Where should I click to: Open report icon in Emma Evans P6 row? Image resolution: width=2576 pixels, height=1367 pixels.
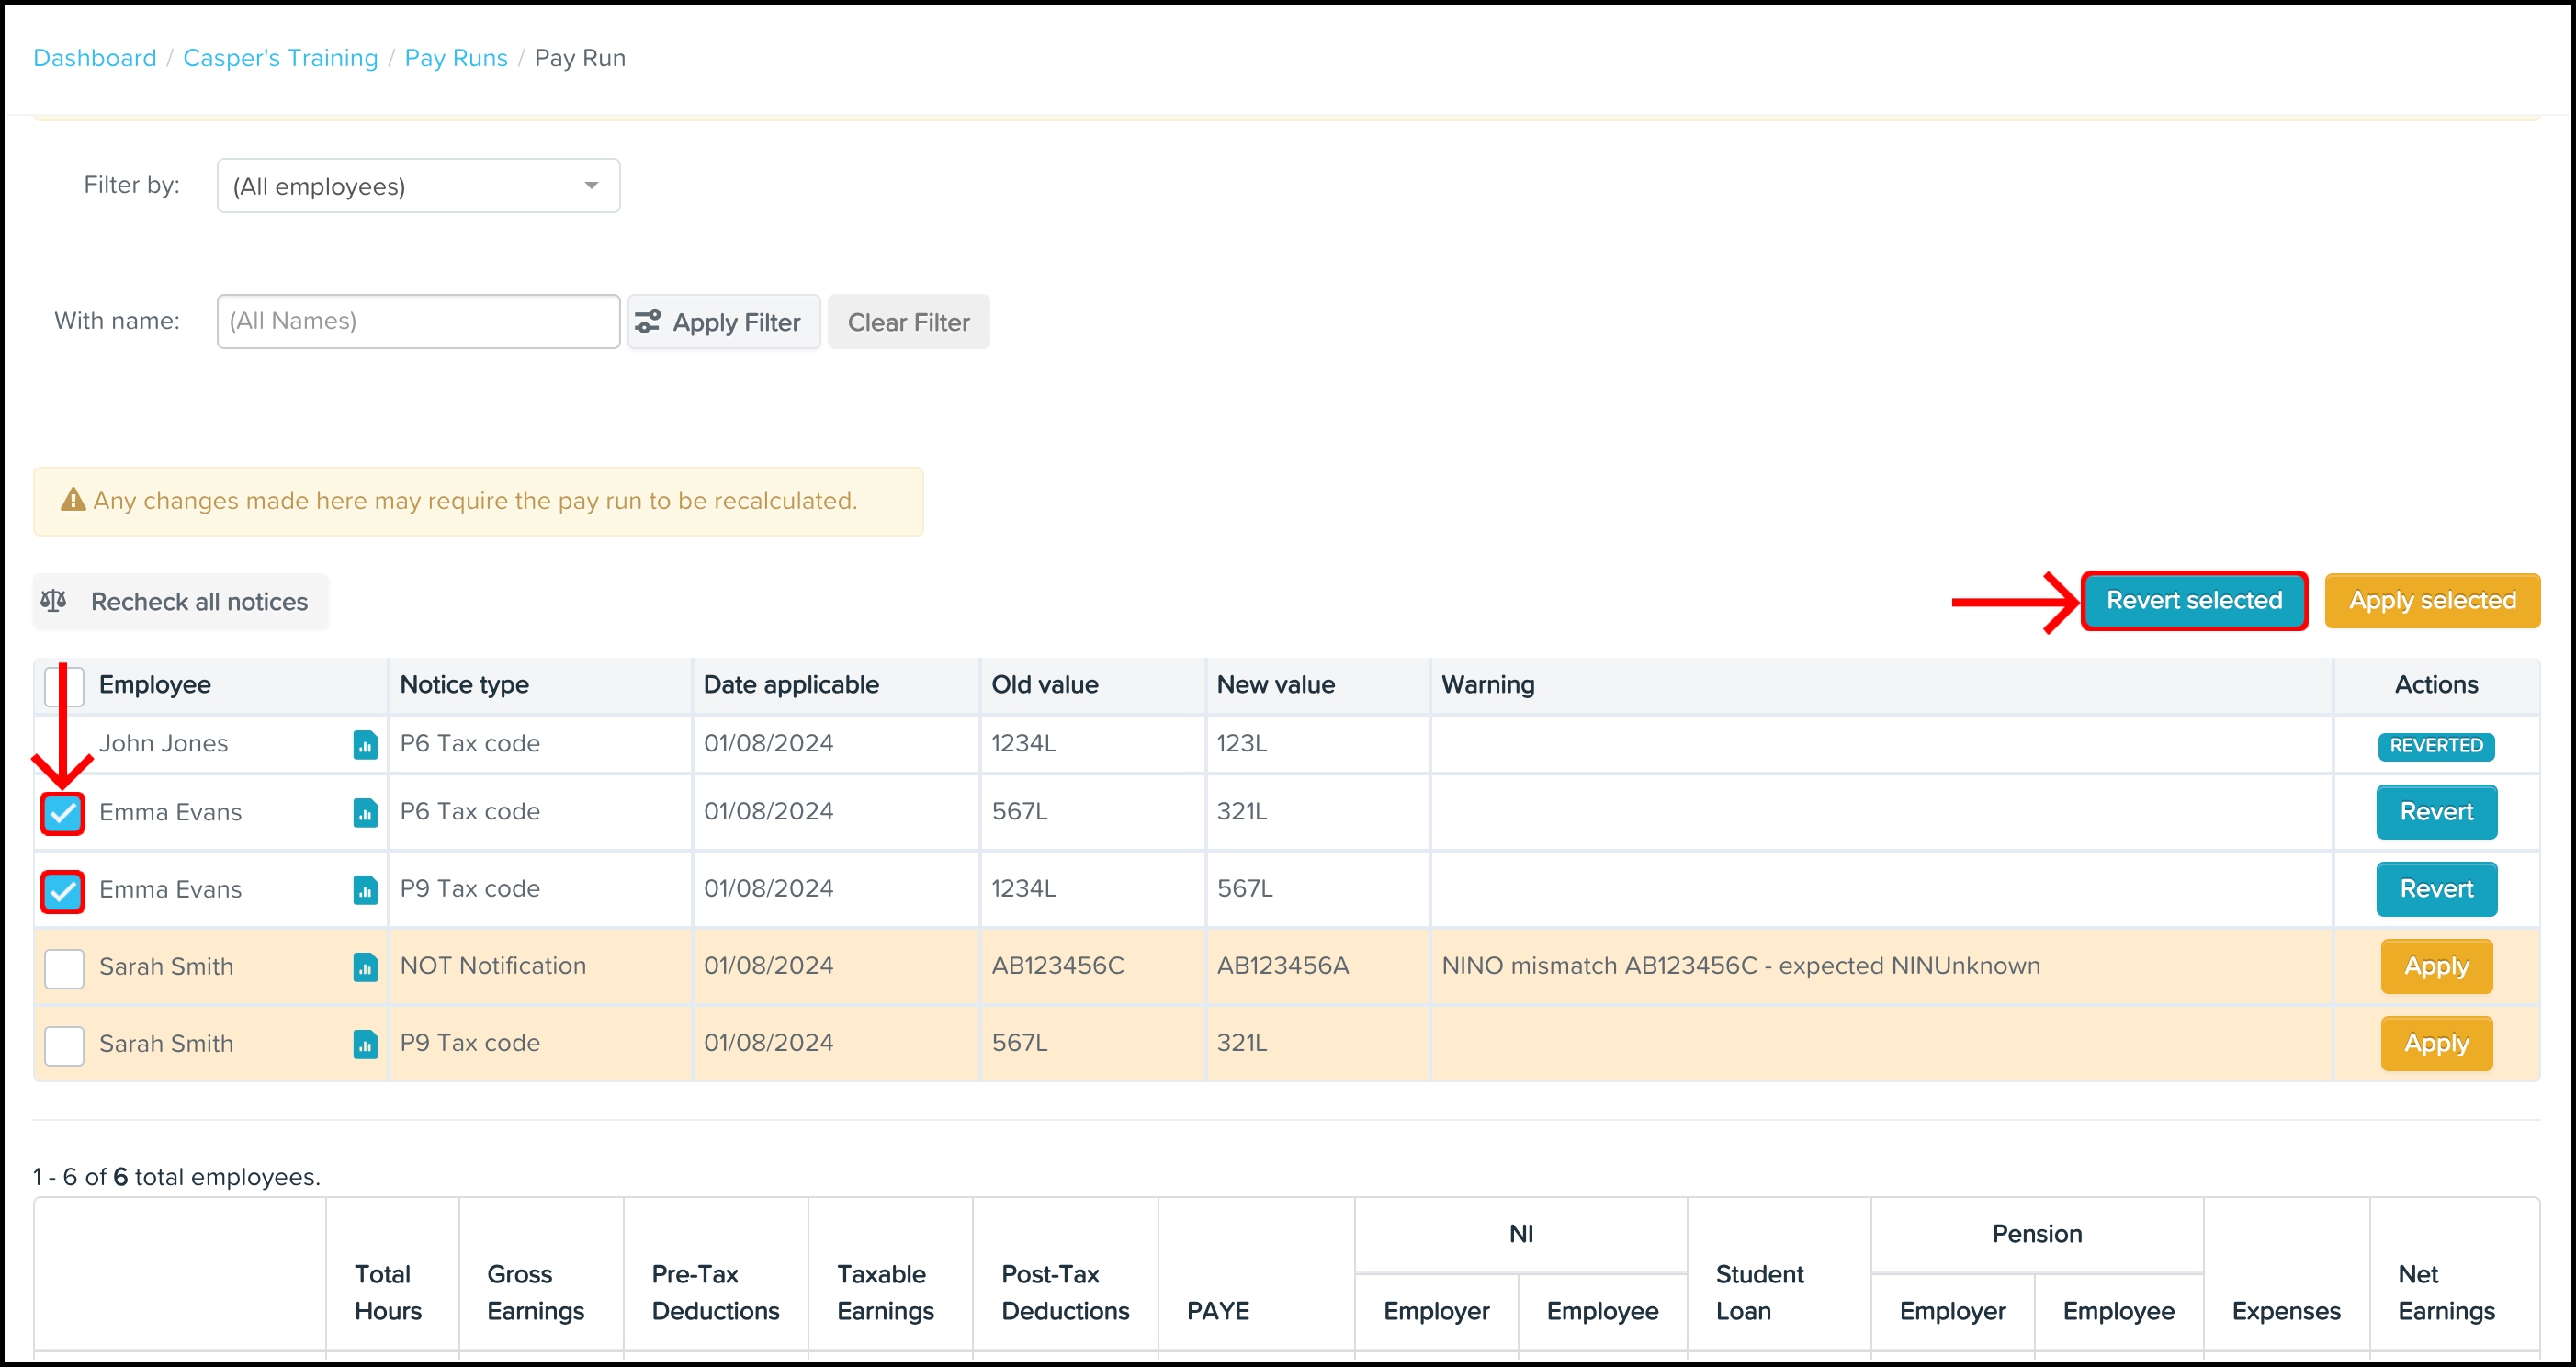(365, 813)
